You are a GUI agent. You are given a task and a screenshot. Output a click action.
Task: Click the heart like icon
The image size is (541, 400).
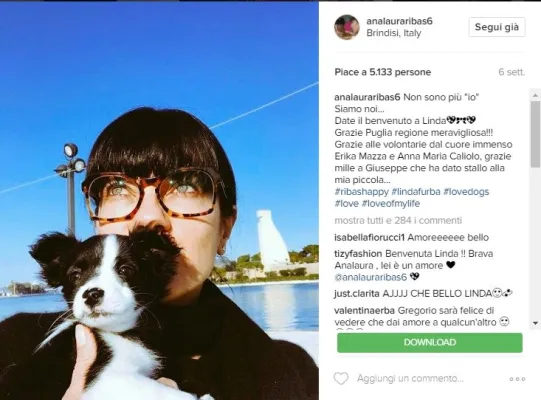[x=341, y=379]
